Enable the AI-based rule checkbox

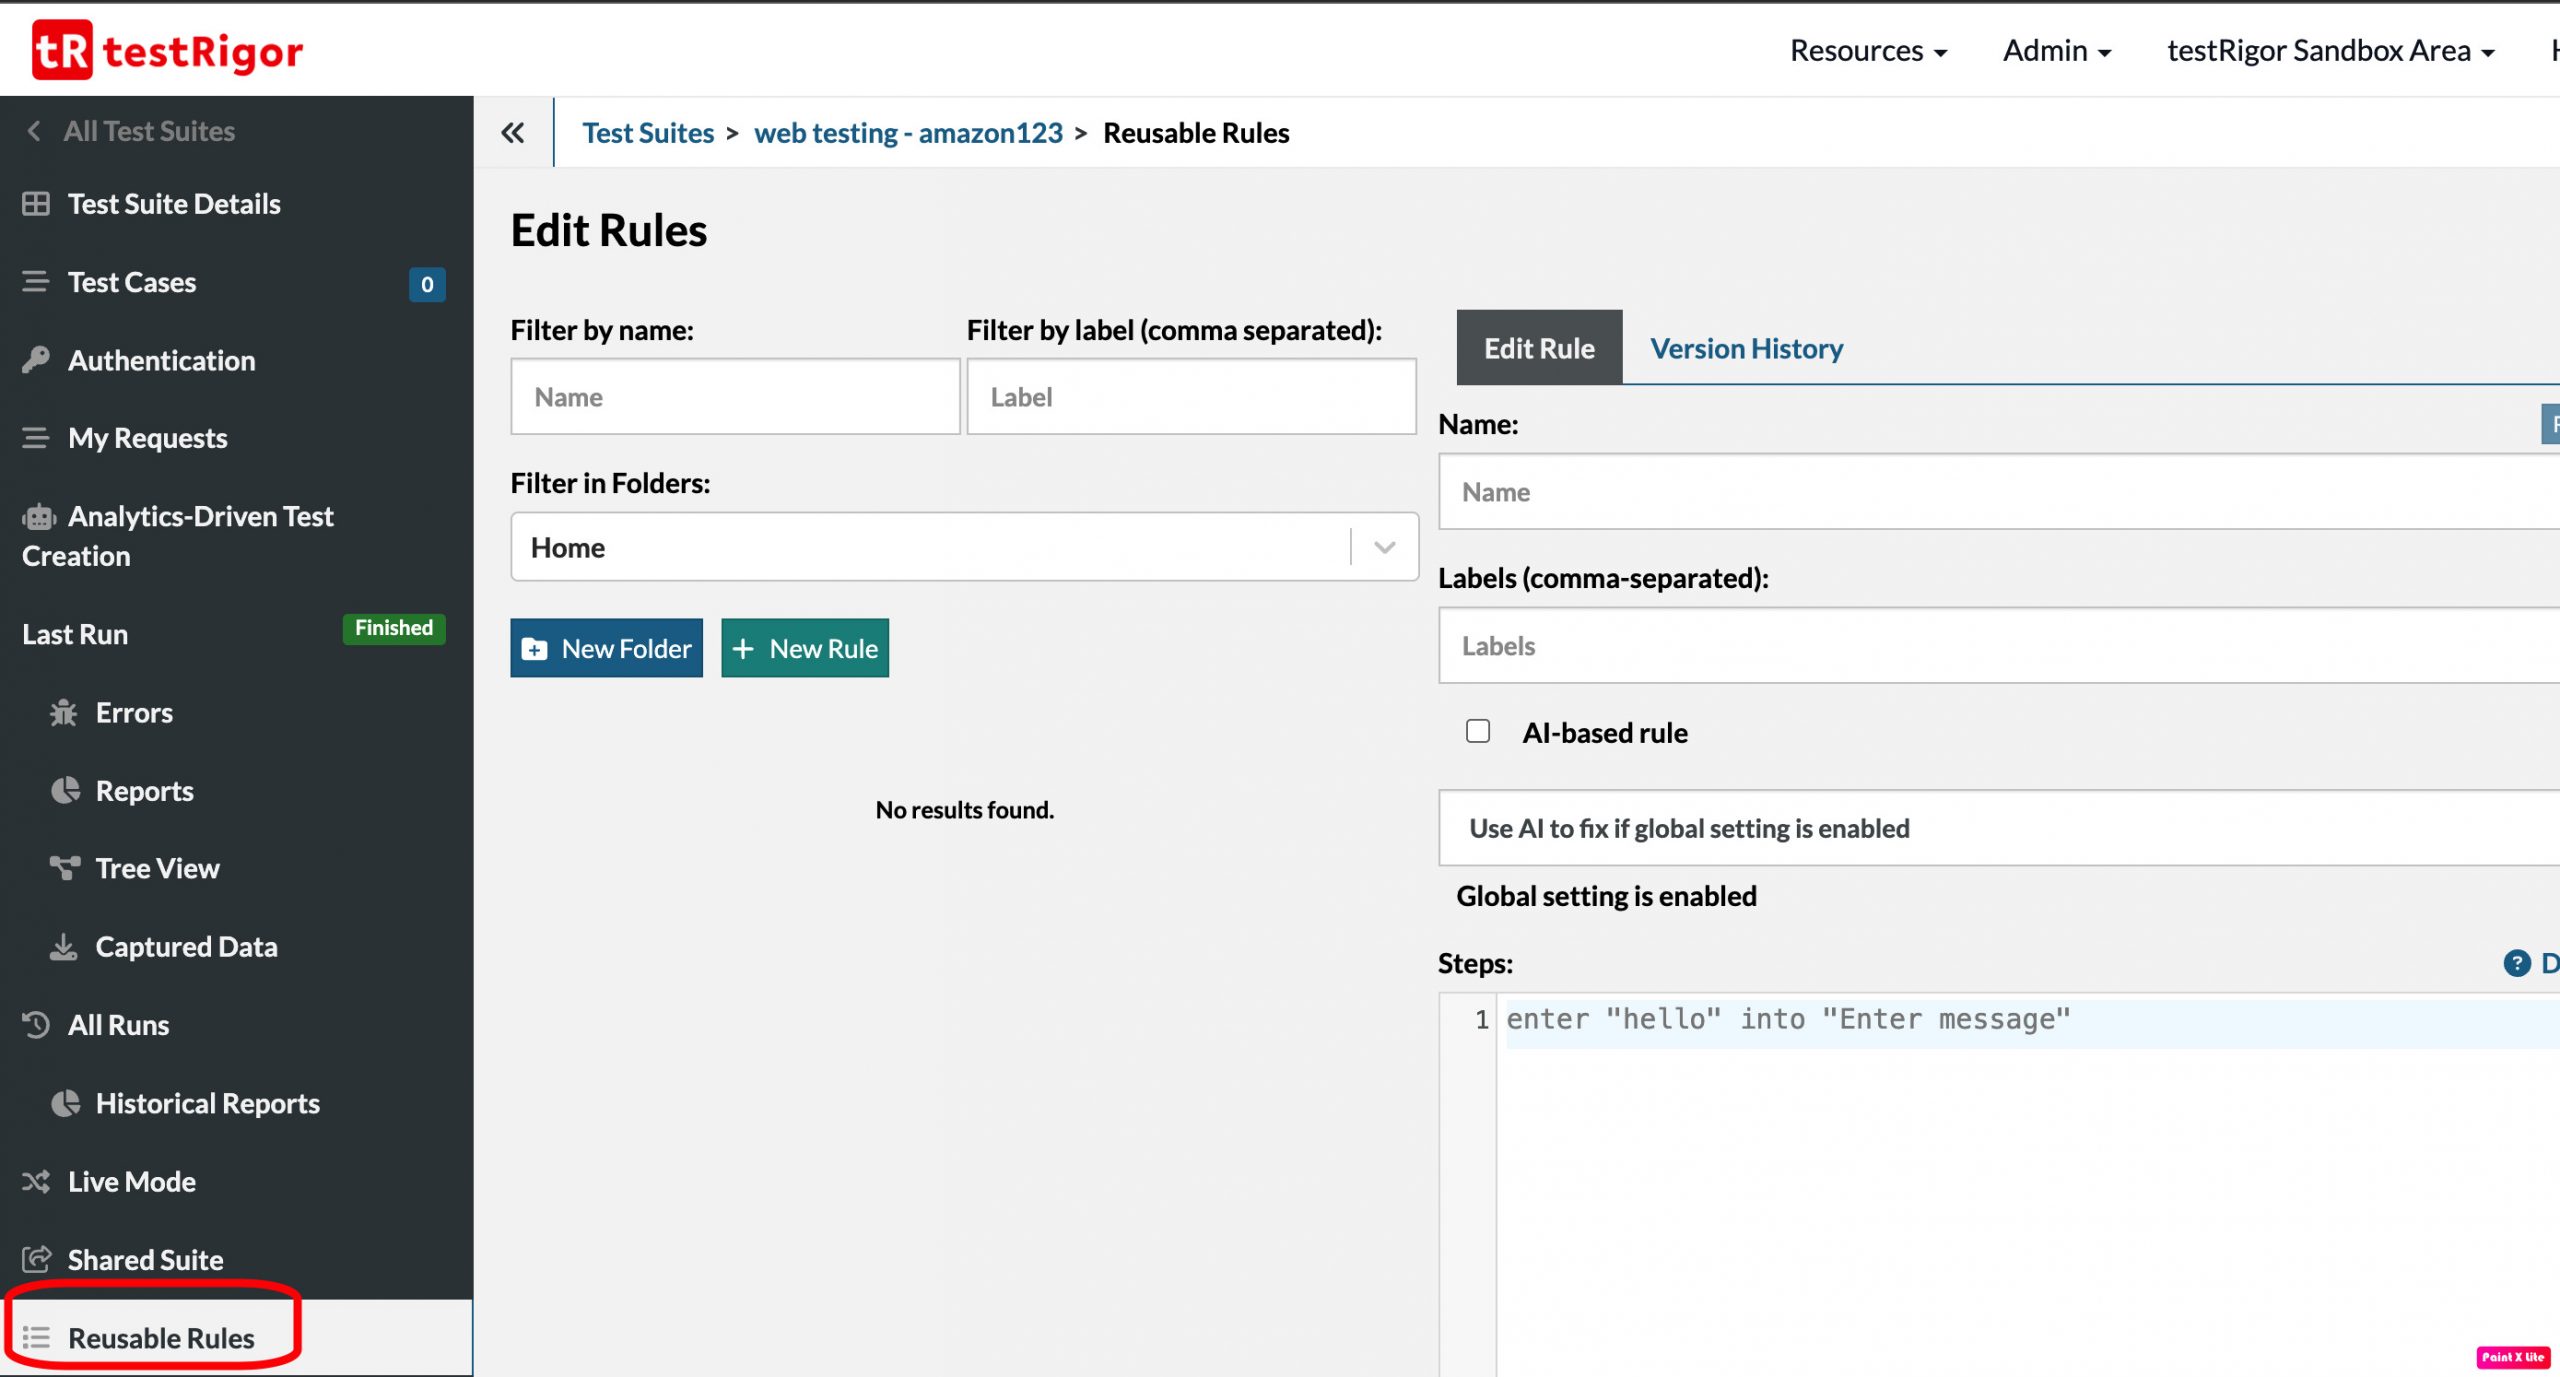1478,731
